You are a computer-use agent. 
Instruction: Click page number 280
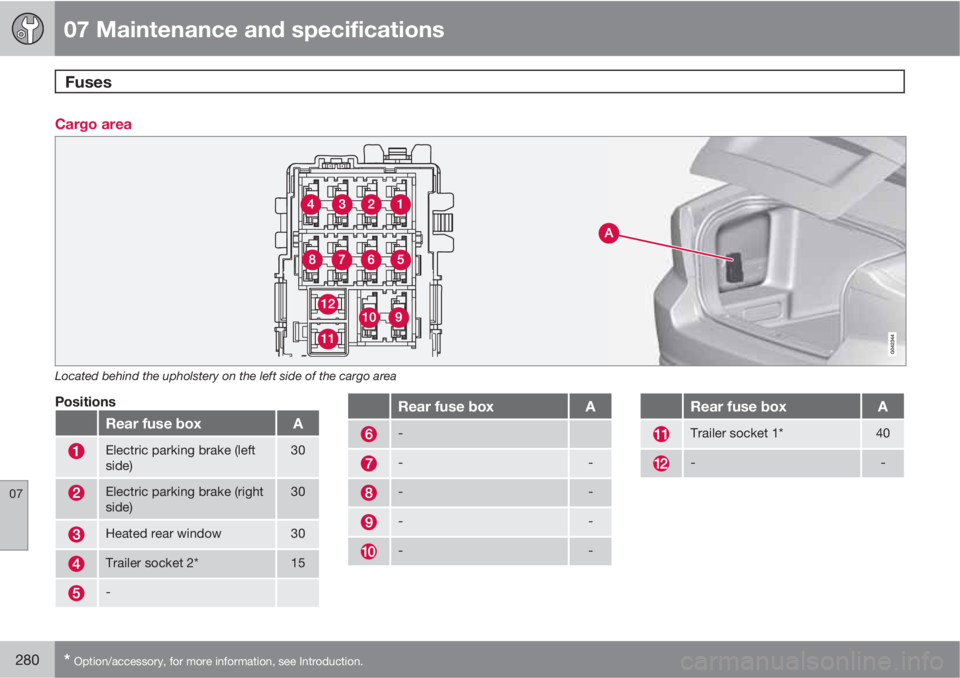click(27, 660)
